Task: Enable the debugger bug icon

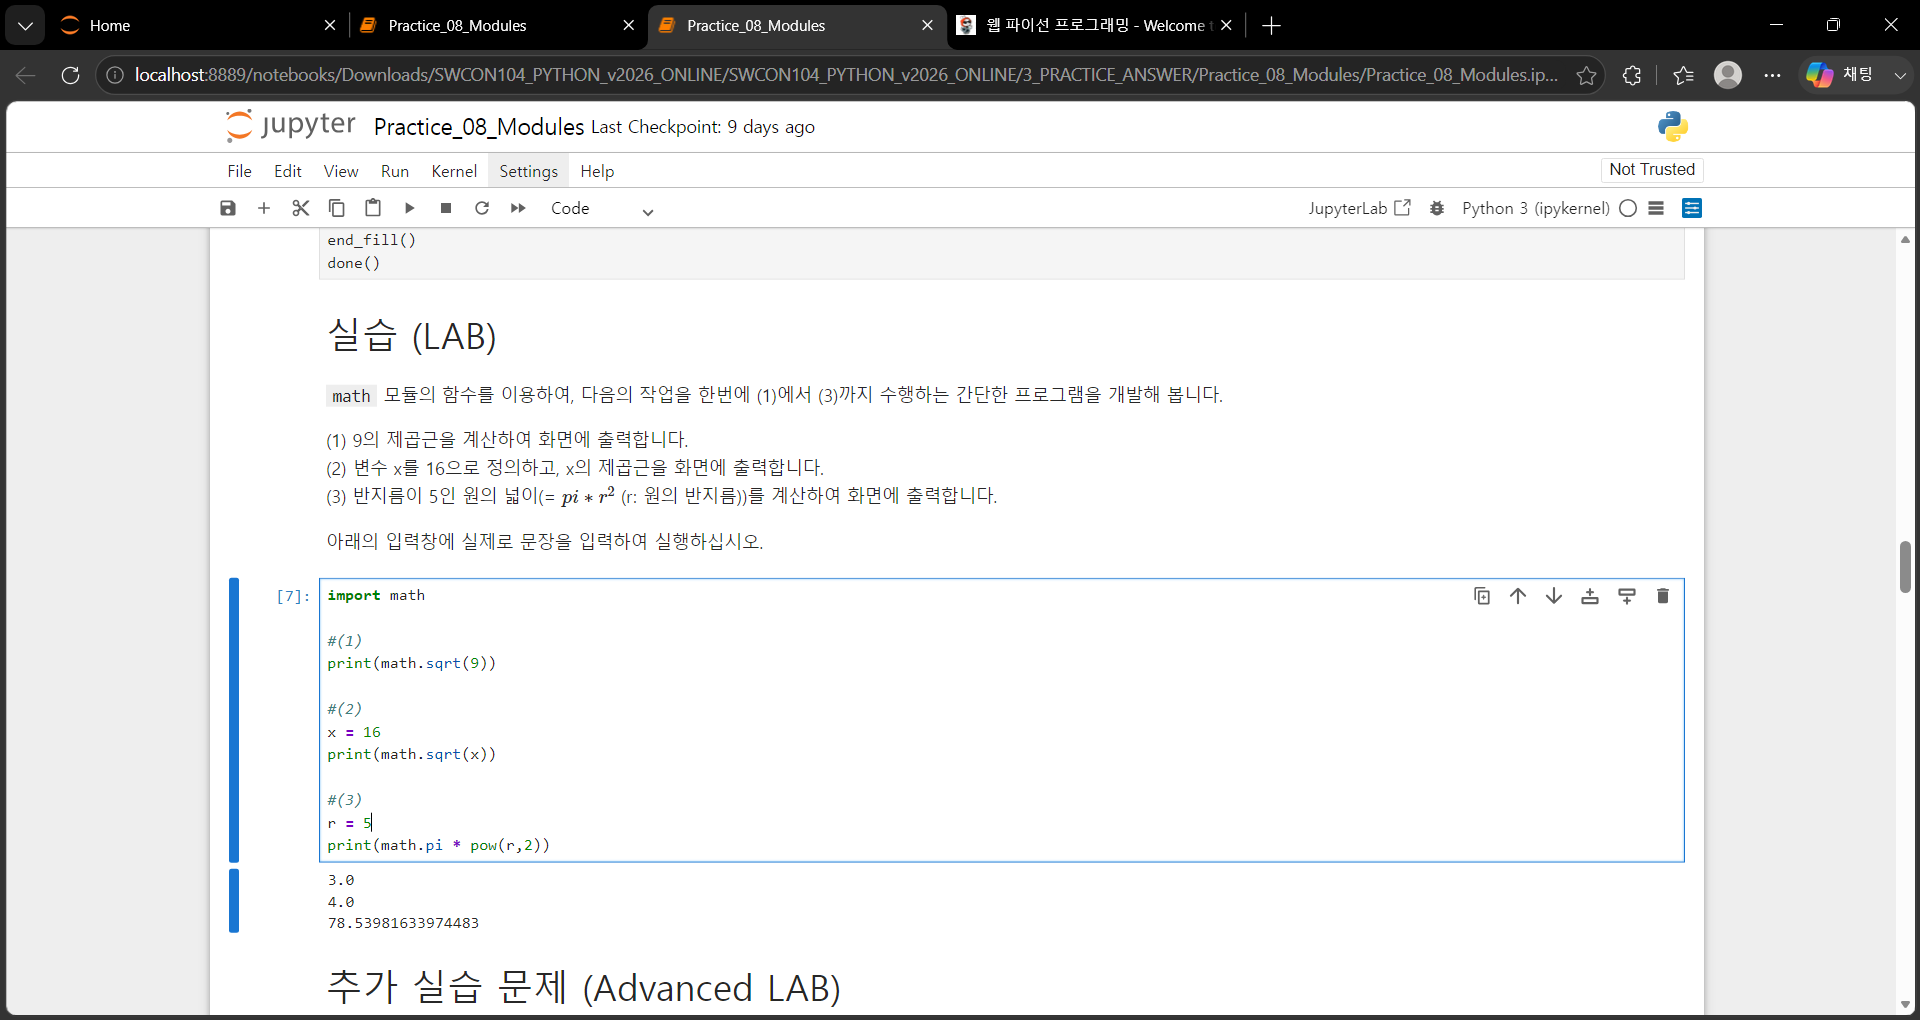Action: coord(1437,208)
